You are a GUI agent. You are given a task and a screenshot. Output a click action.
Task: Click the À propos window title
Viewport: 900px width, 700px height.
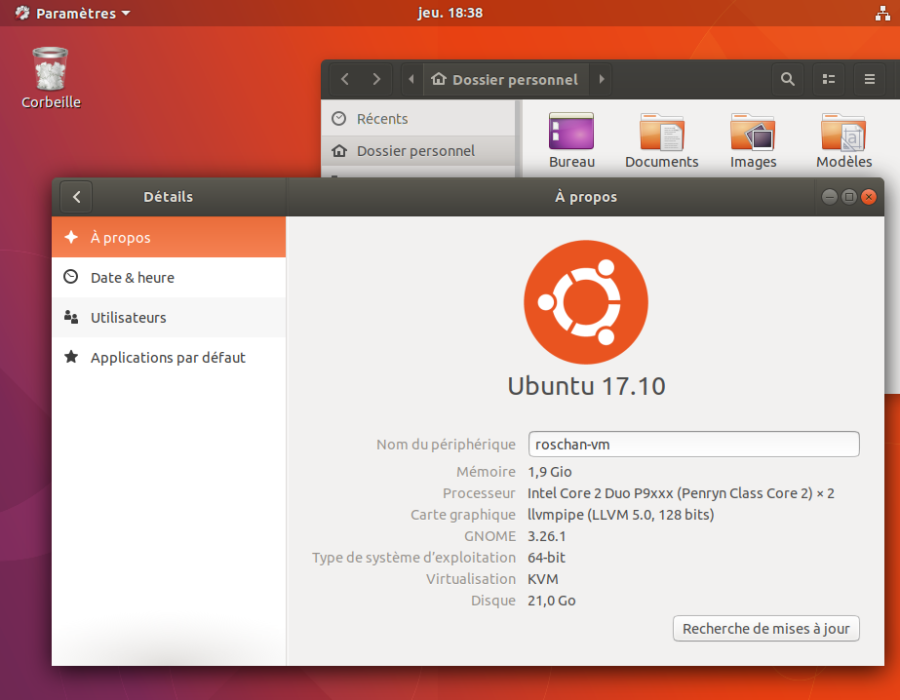585,197
